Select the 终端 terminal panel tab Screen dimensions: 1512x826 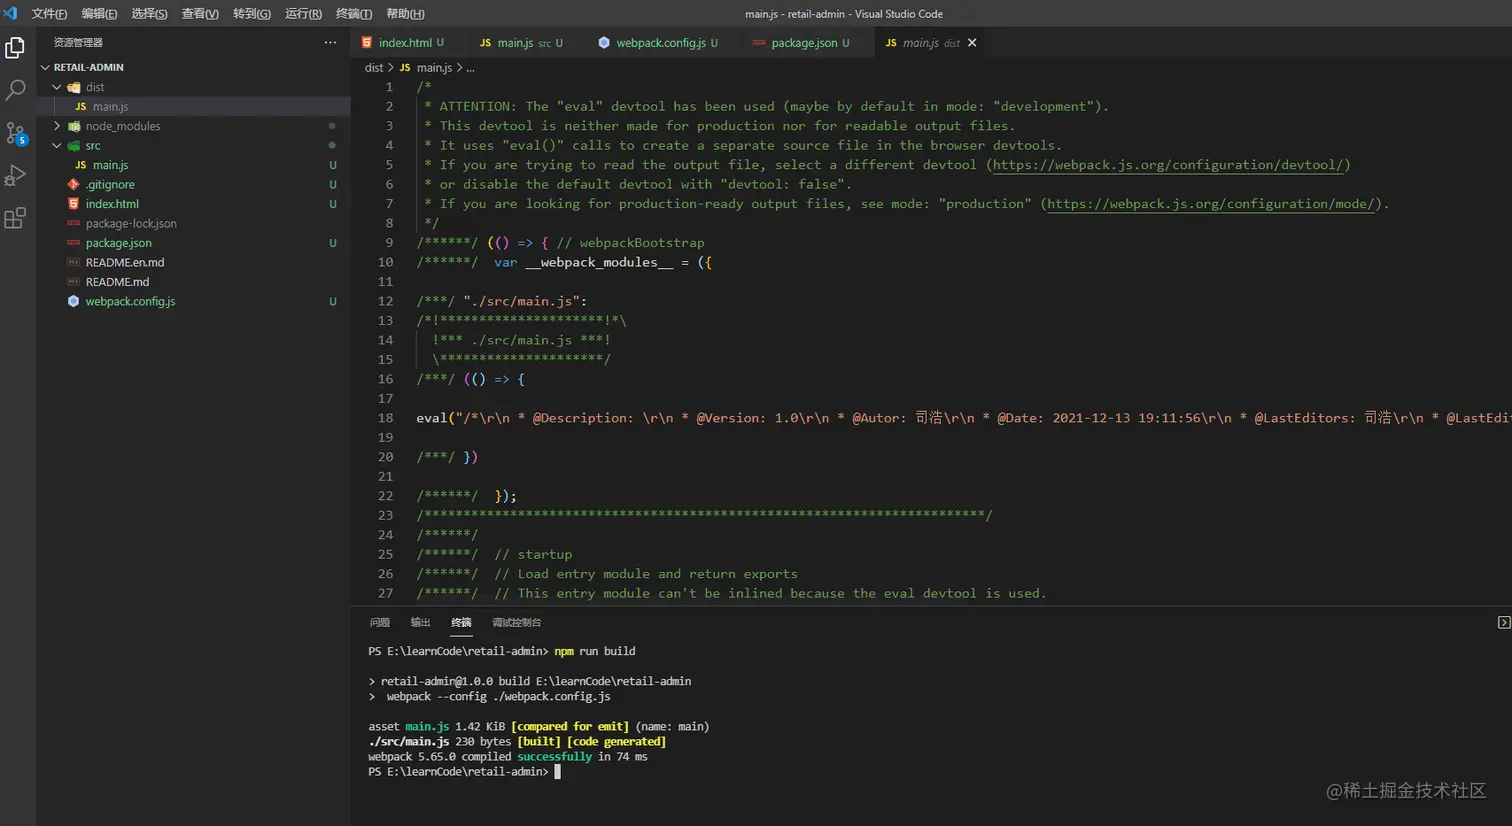click(x=461, y=622)
